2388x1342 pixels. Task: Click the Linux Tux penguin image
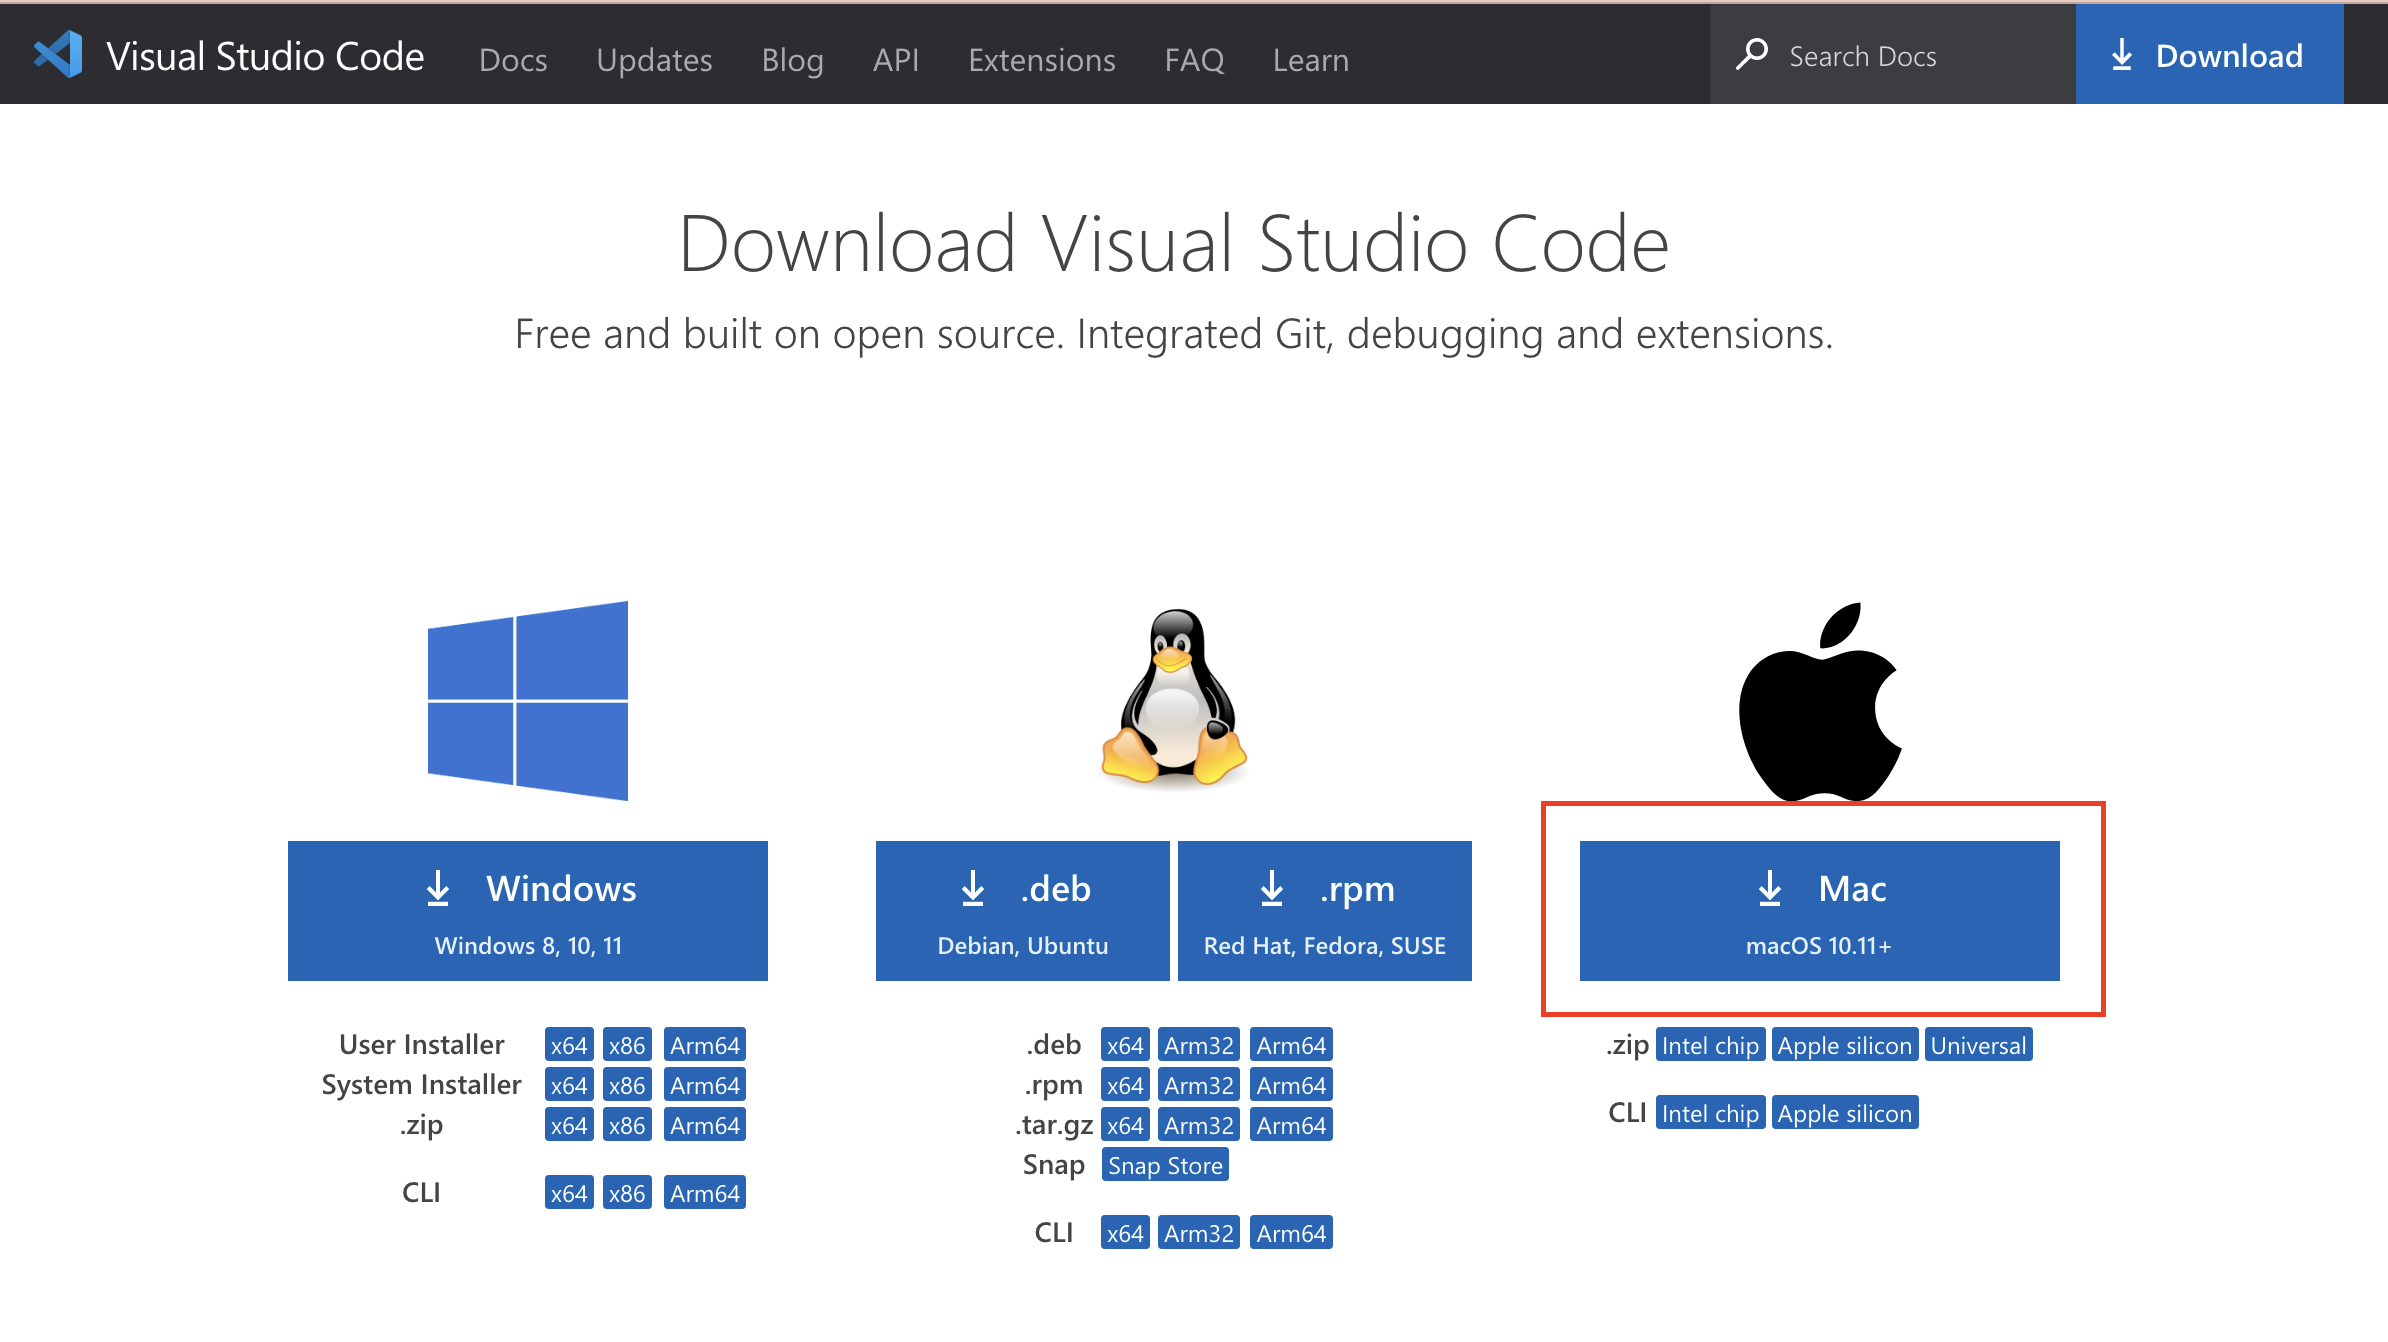(x=1173, y=699)
